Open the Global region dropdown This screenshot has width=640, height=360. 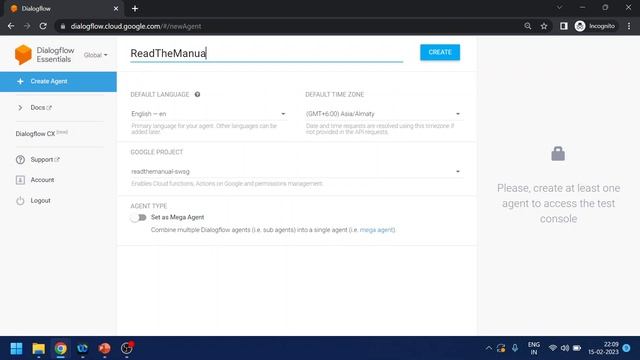click(96, 55)
